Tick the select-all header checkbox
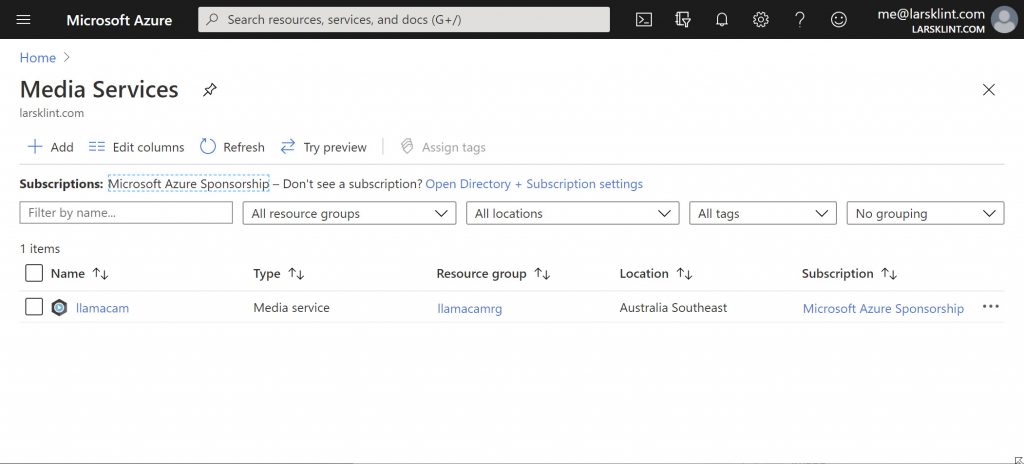The height and width of the screenshot is (464, 1024). (34, 273)
